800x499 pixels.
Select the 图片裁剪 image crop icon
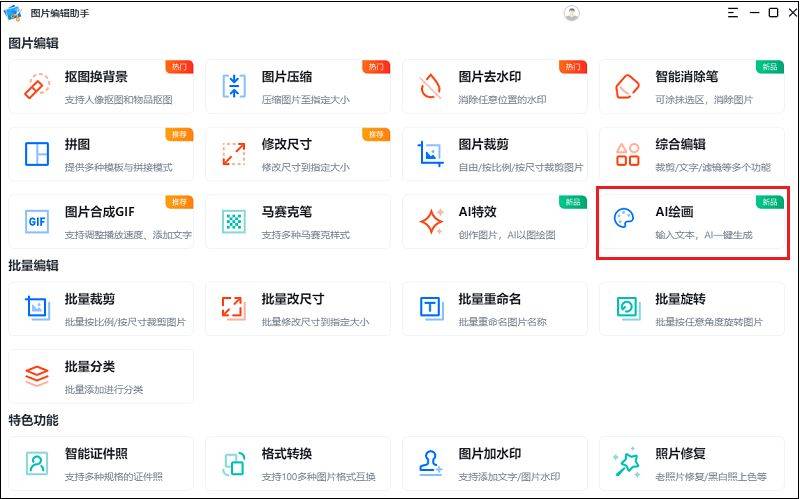(431, 153)
